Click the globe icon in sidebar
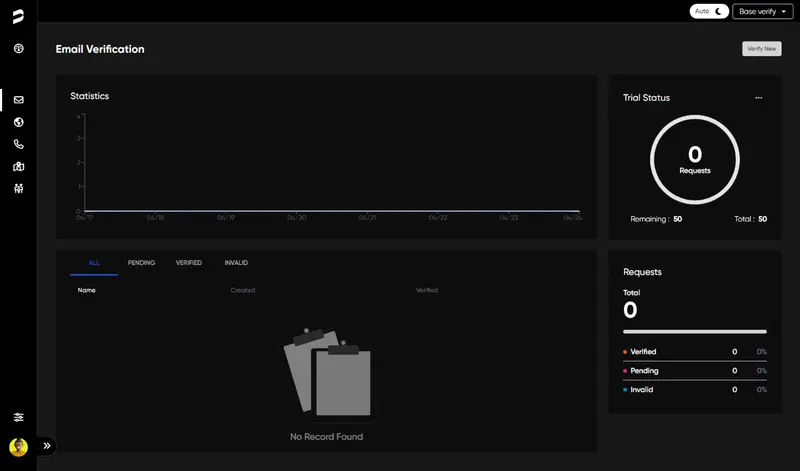The image size is (800, 471). pyautogui.click(x=18, y=122)
